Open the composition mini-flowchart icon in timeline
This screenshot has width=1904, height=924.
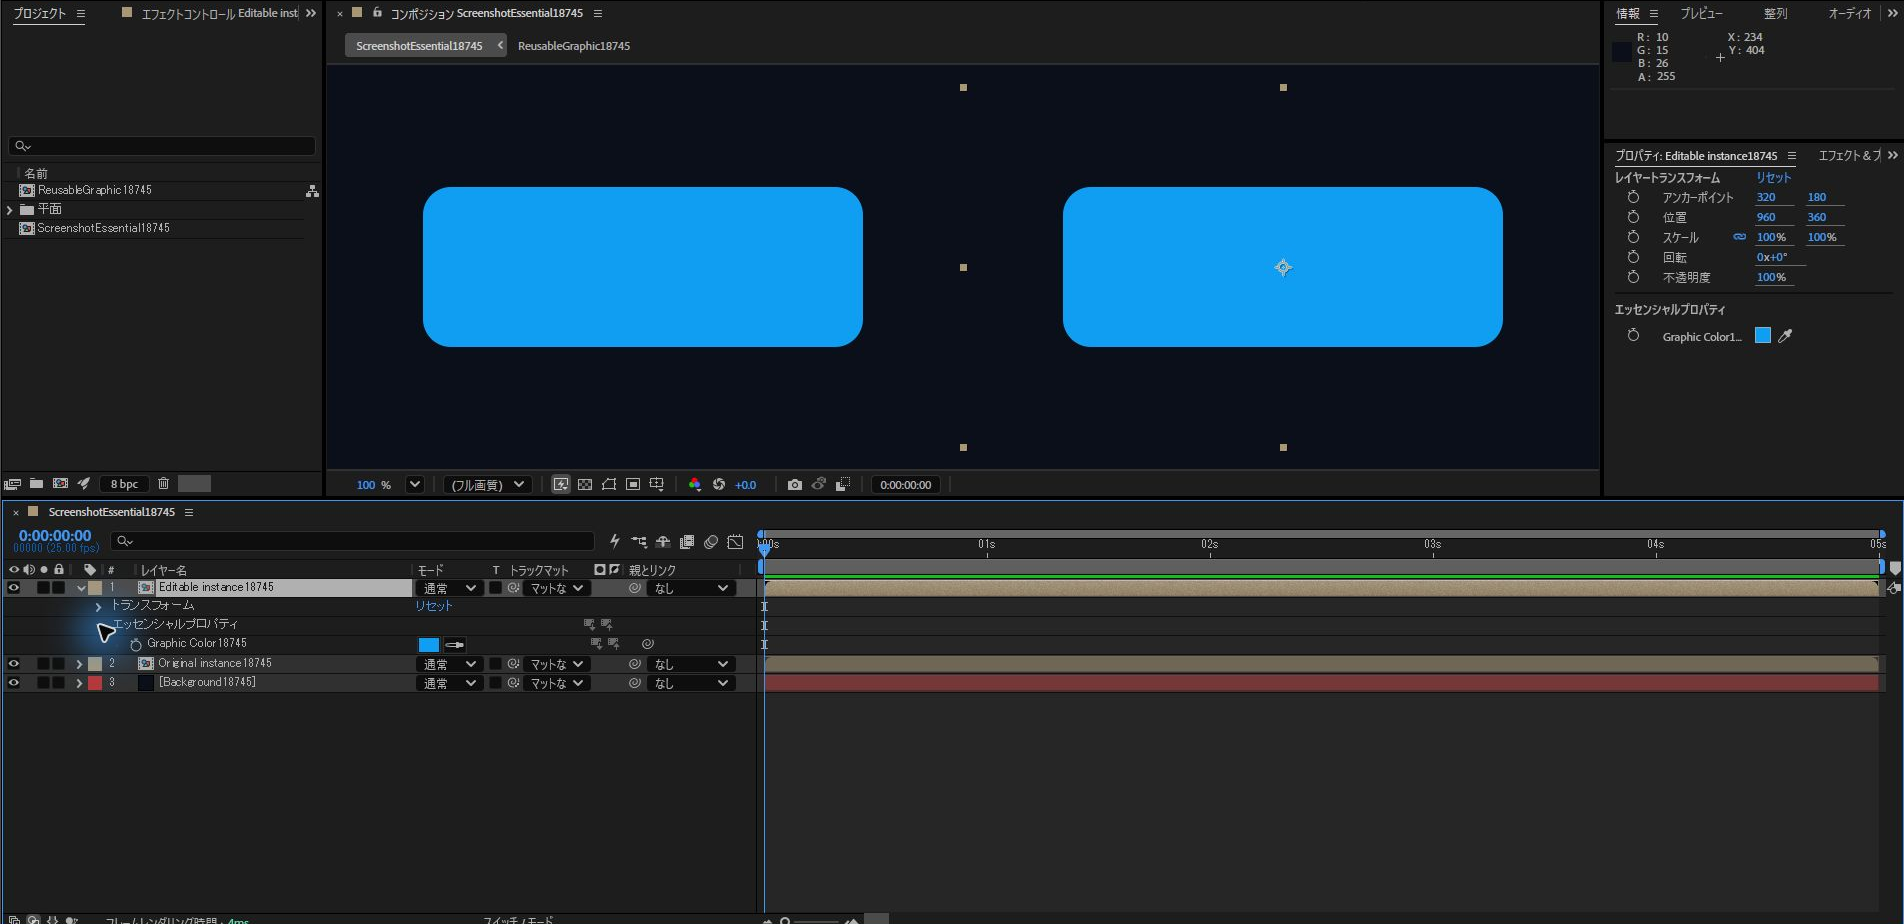click(x=639, y=542)
